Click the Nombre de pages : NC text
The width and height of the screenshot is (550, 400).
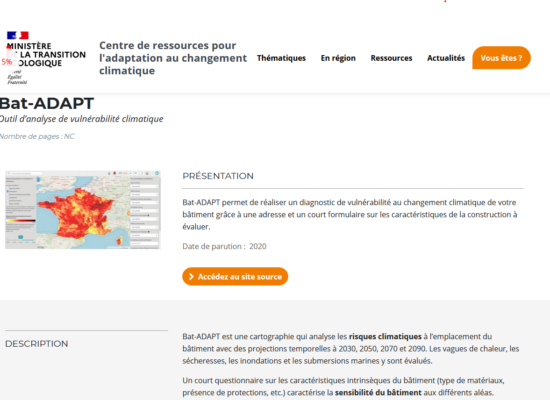(37, 136)
